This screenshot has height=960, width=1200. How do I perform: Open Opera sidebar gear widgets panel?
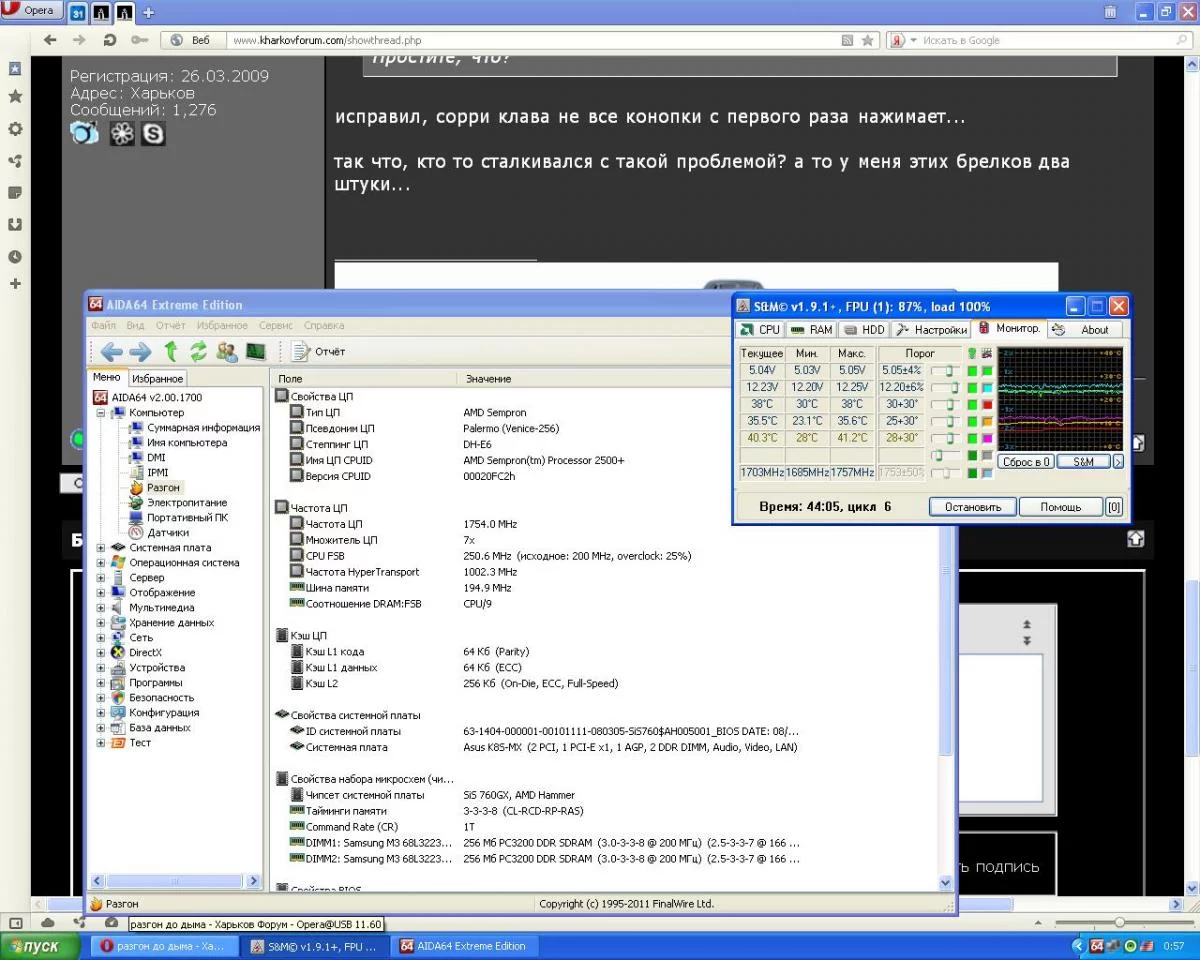(15, 129)
